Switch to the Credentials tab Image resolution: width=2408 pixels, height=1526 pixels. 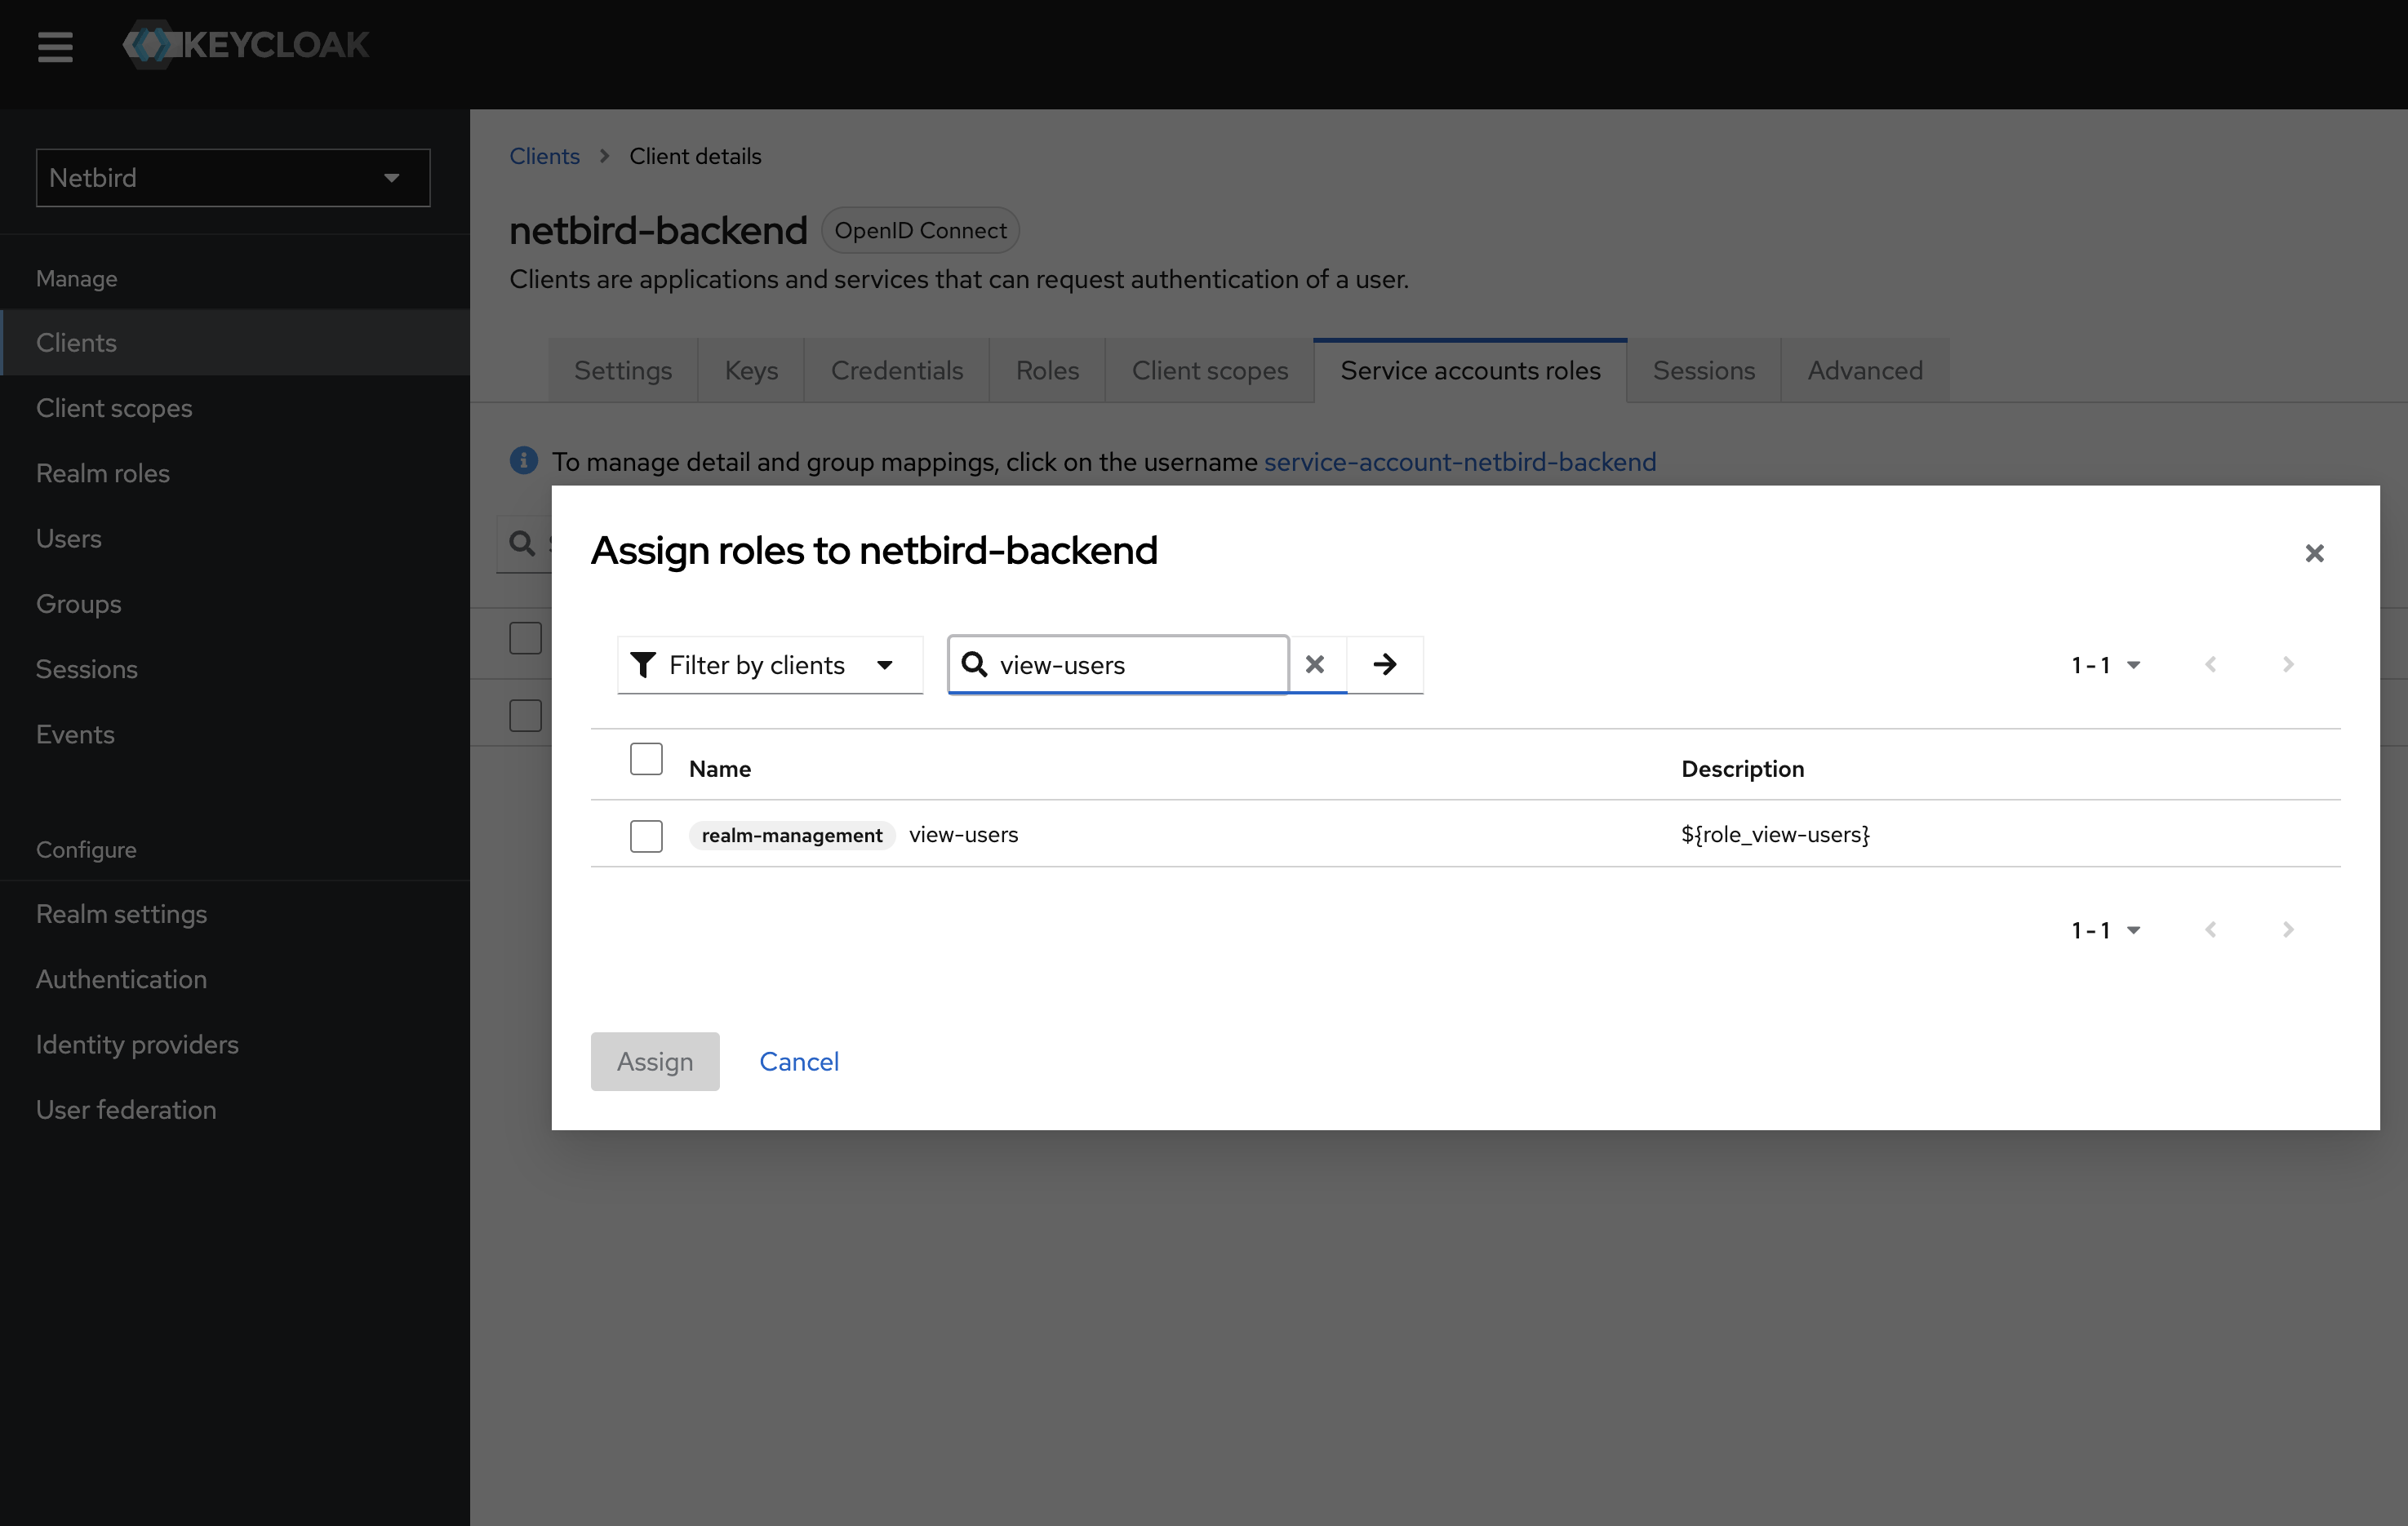click(897, 371)
